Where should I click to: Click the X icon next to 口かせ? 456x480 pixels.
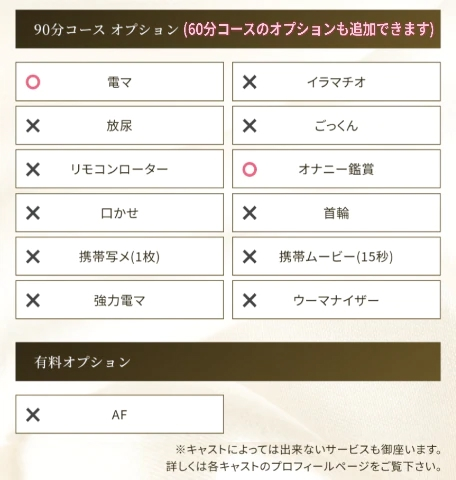(x=33, y=213)
